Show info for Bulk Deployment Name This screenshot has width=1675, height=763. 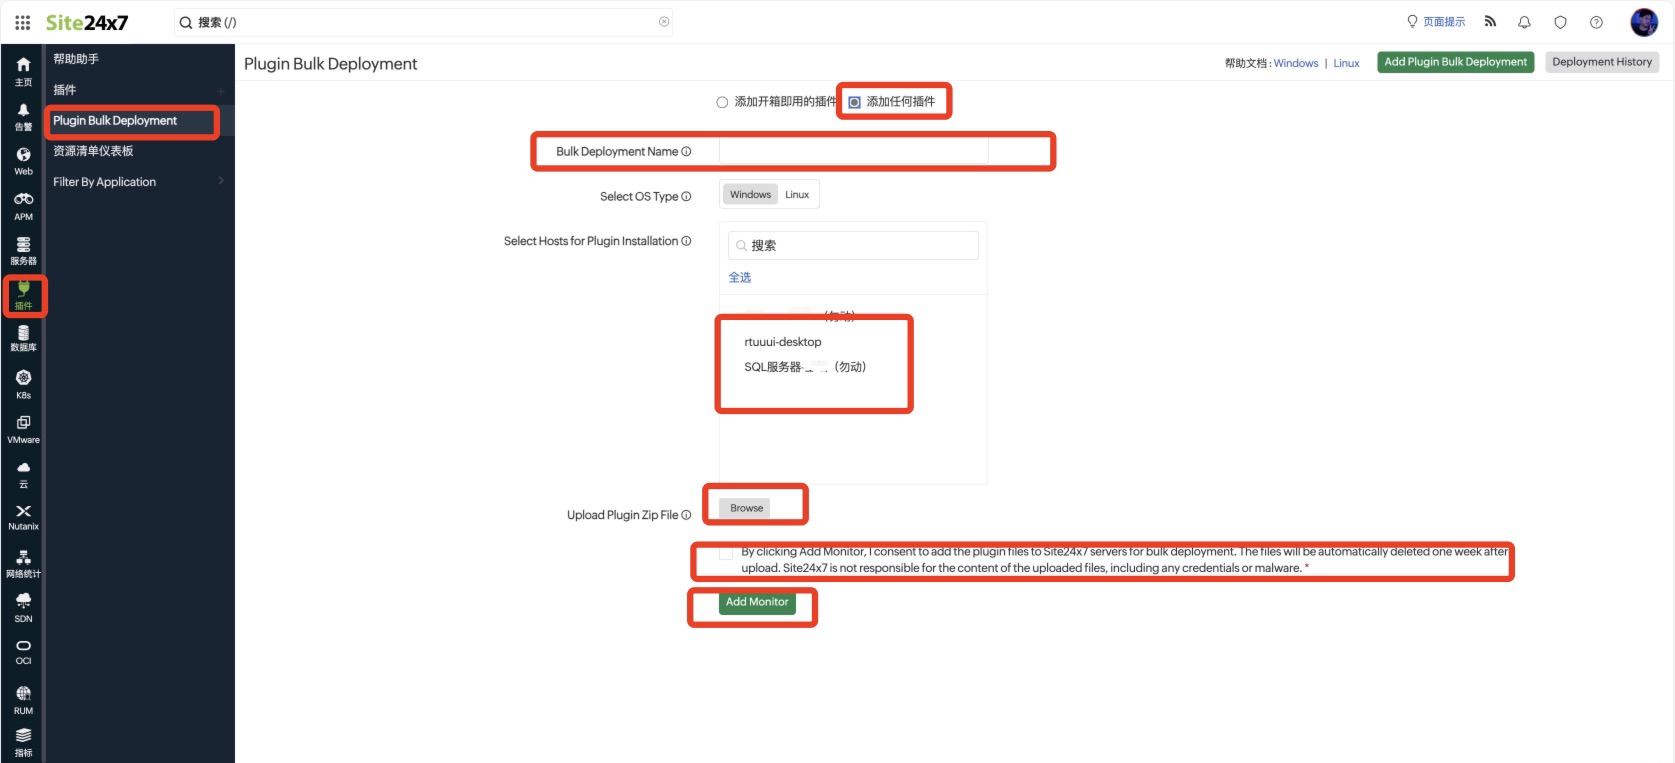point(686,152)
